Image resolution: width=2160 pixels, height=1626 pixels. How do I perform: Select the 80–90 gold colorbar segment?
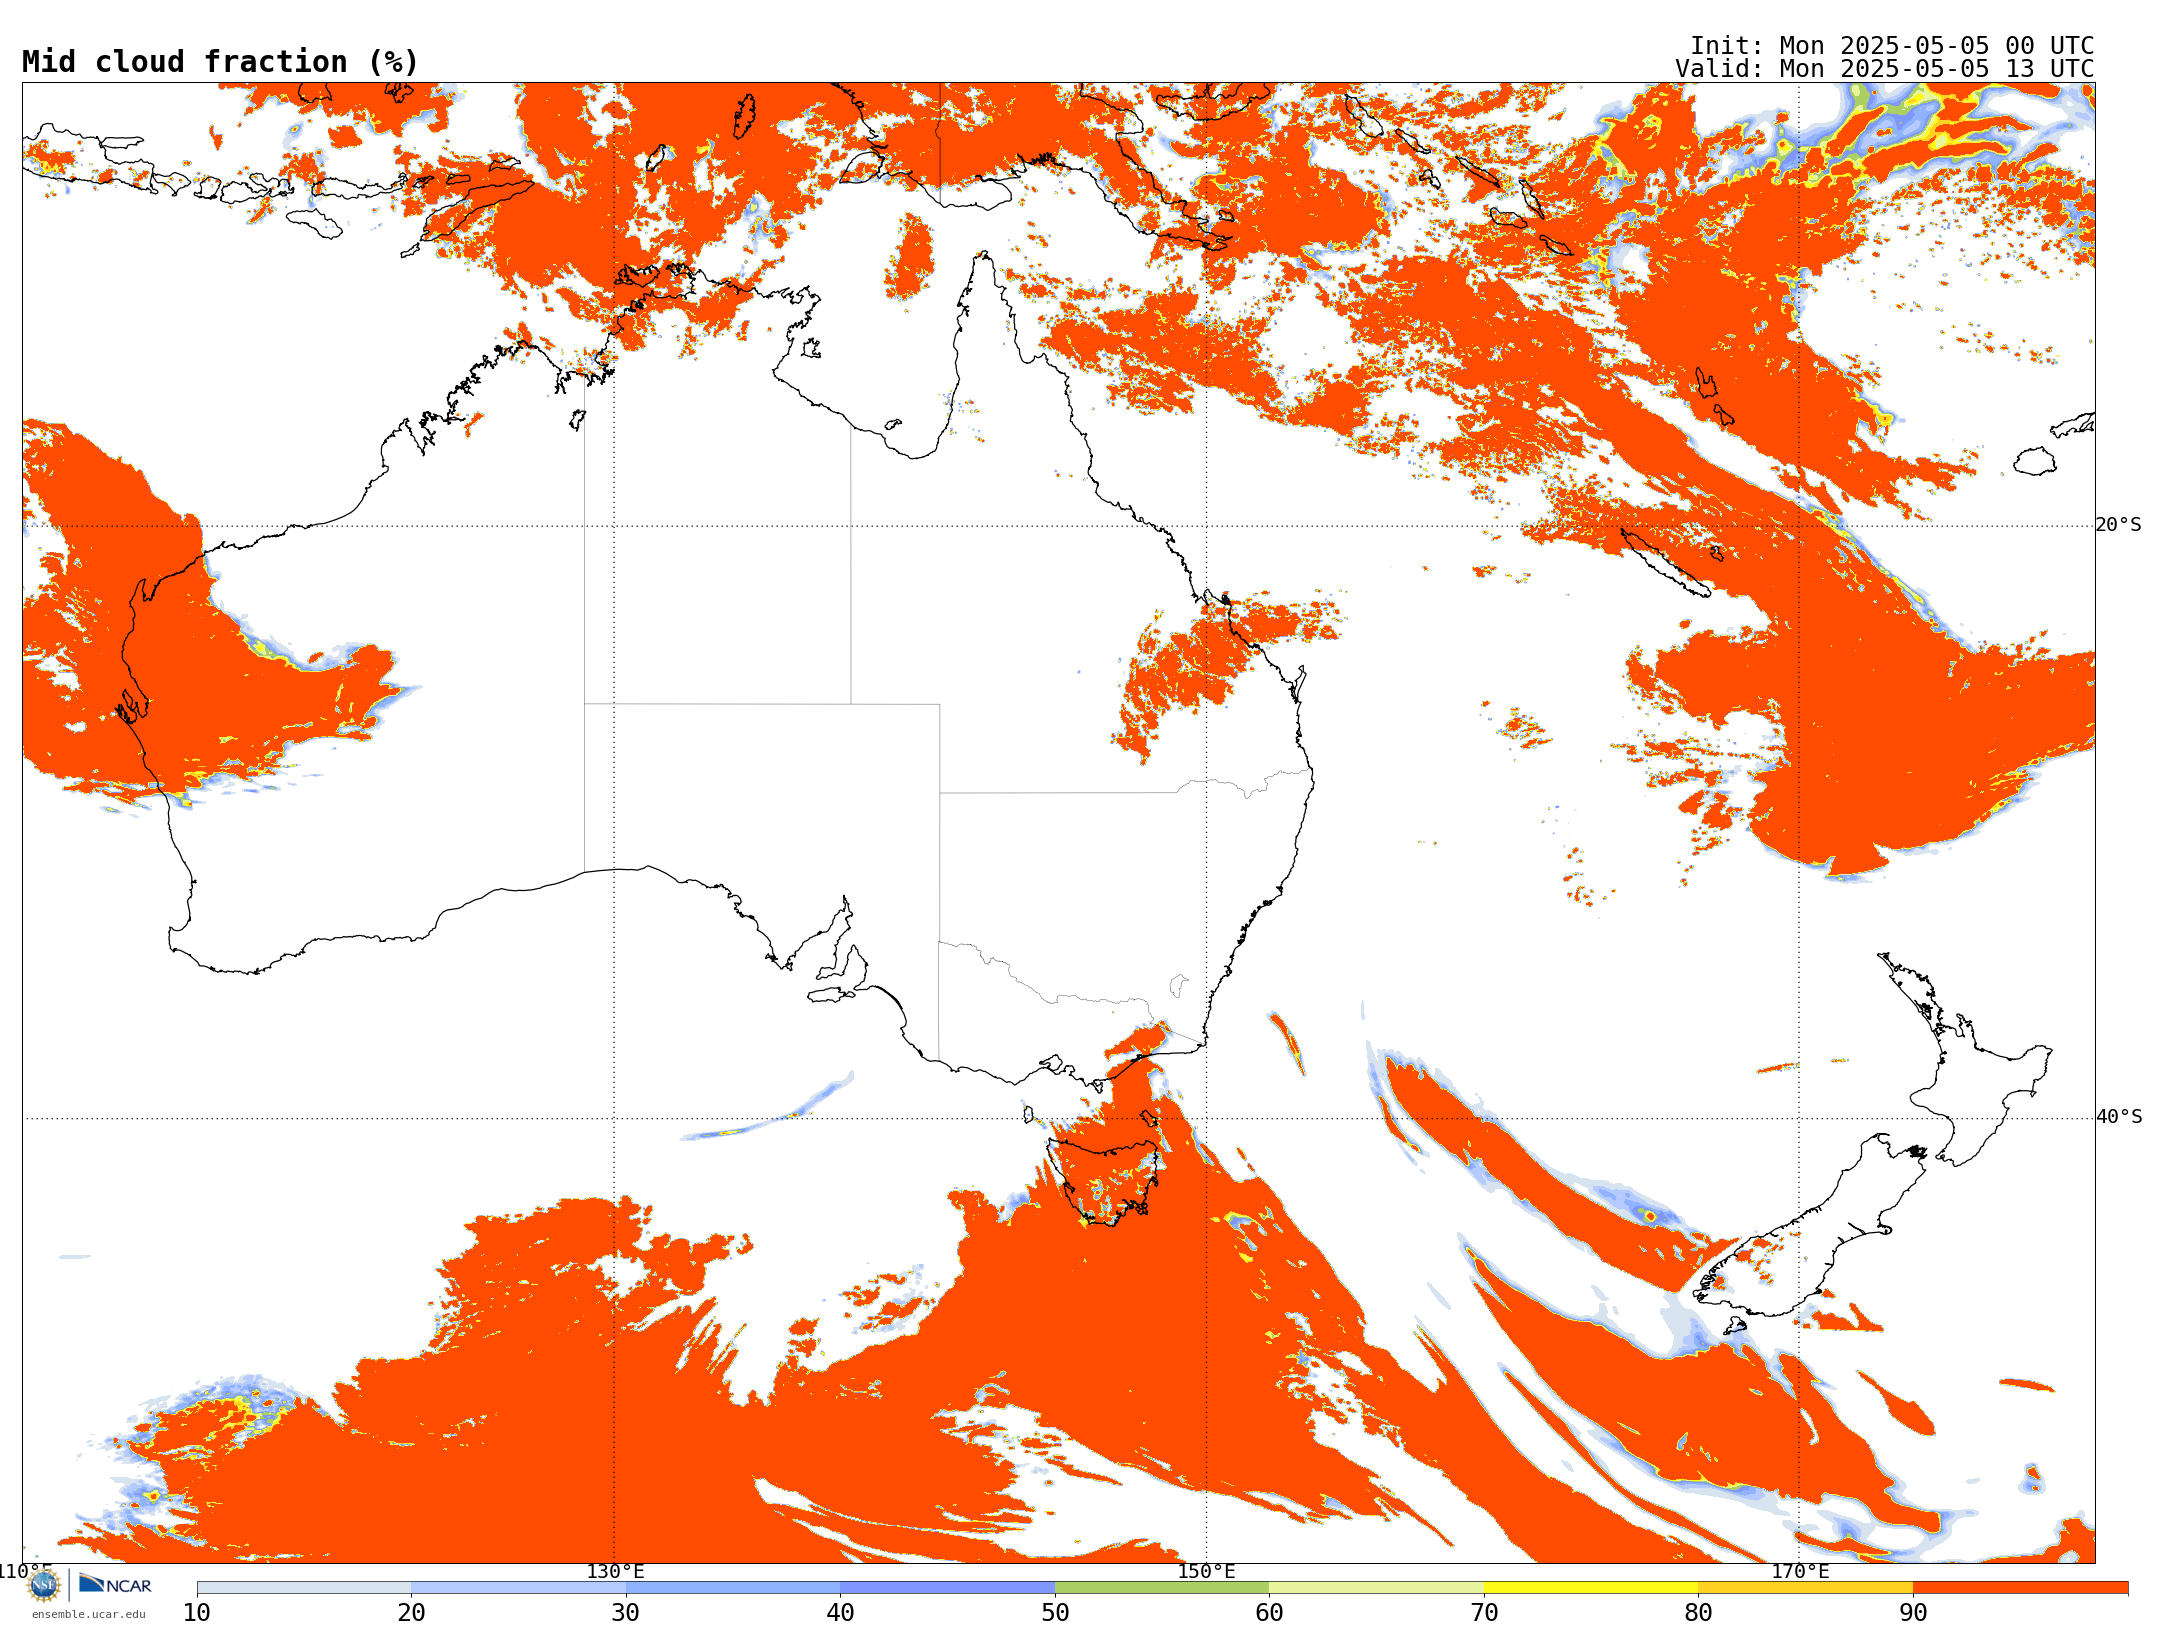[1805, 1588]
